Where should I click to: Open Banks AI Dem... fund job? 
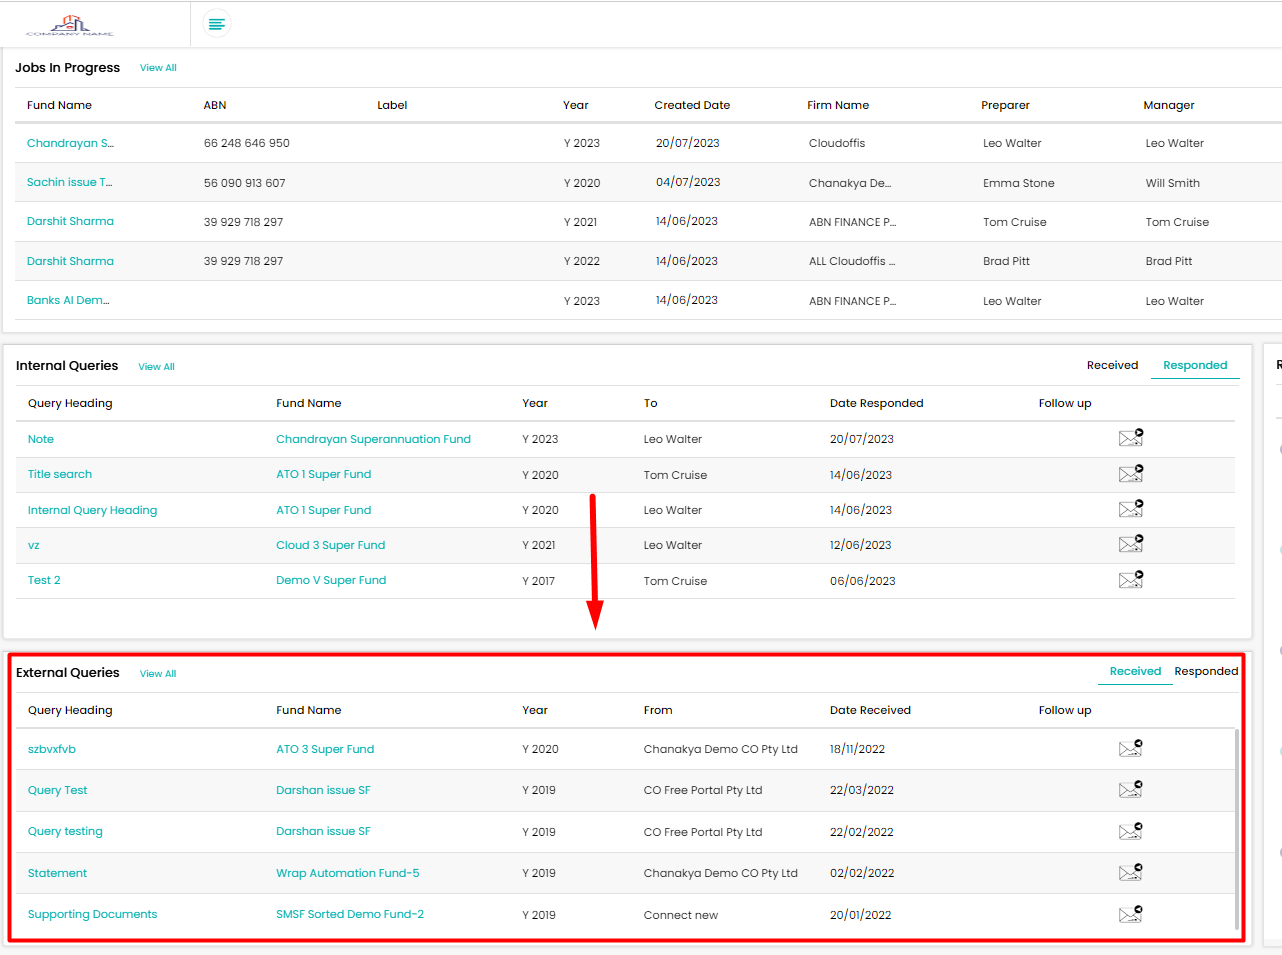pyautogui.click(x=68, y=300)
